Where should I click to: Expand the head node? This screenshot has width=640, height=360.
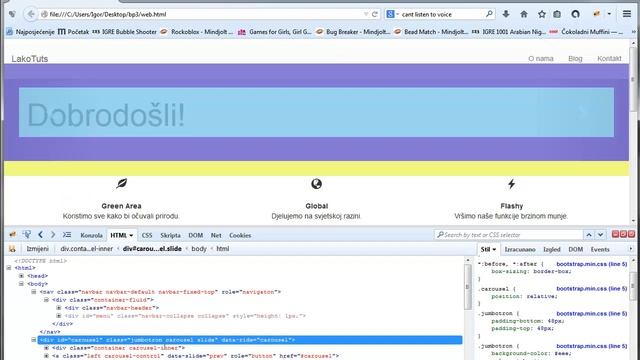tap(21, 276)
